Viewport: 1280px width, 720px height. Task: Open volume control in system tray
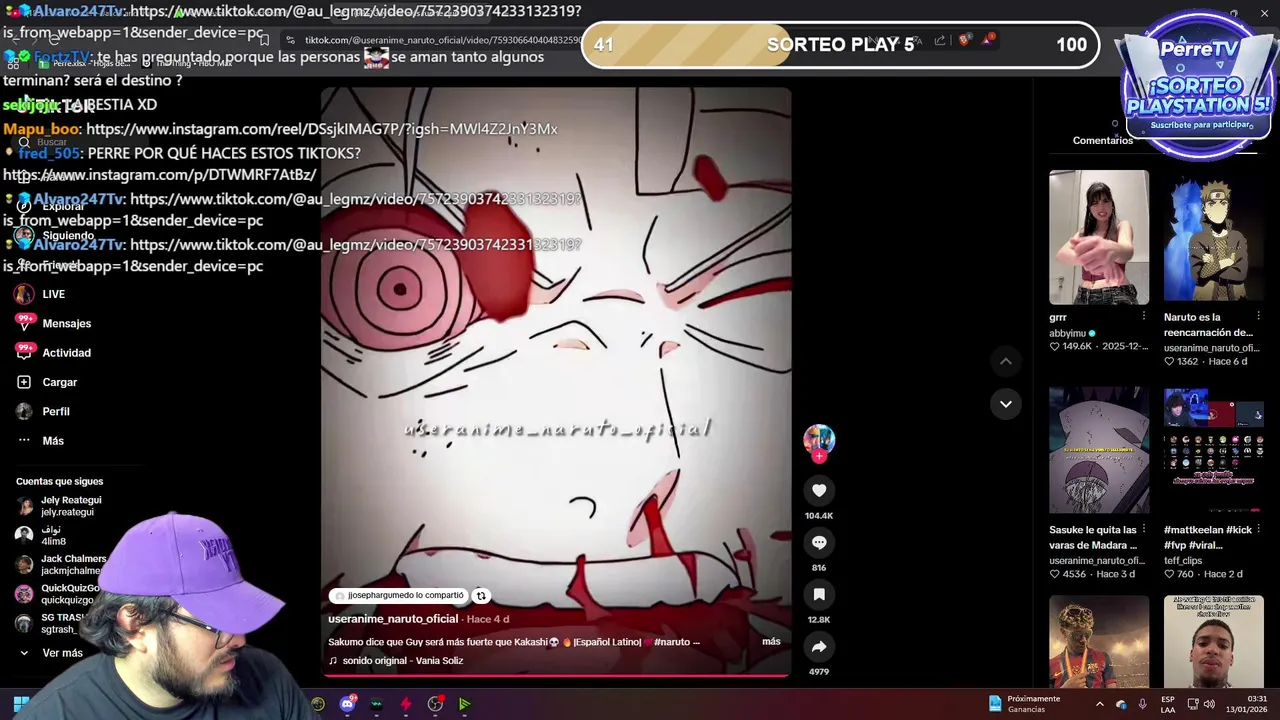click(x=1208, y=704)
